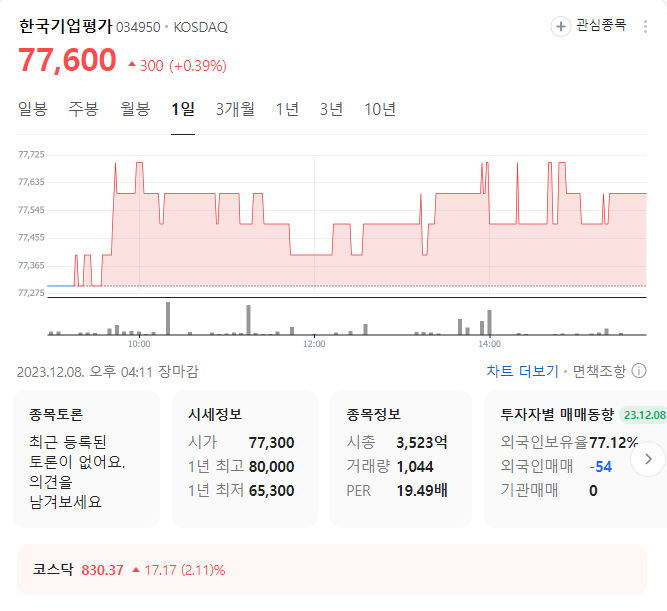The image size is (667, 611).
Task: Select the 3년 chart period
Action: [331, 109]
